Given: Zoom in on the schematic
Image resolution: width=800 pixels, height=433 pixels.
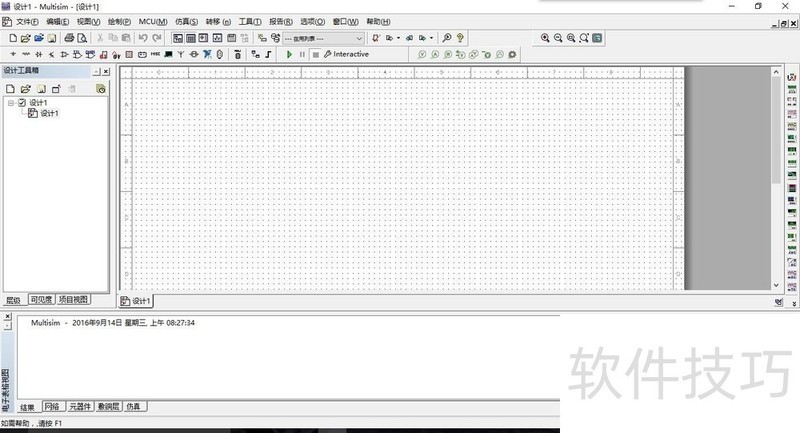Looking at the screenshot, I should tap(545, 38).
